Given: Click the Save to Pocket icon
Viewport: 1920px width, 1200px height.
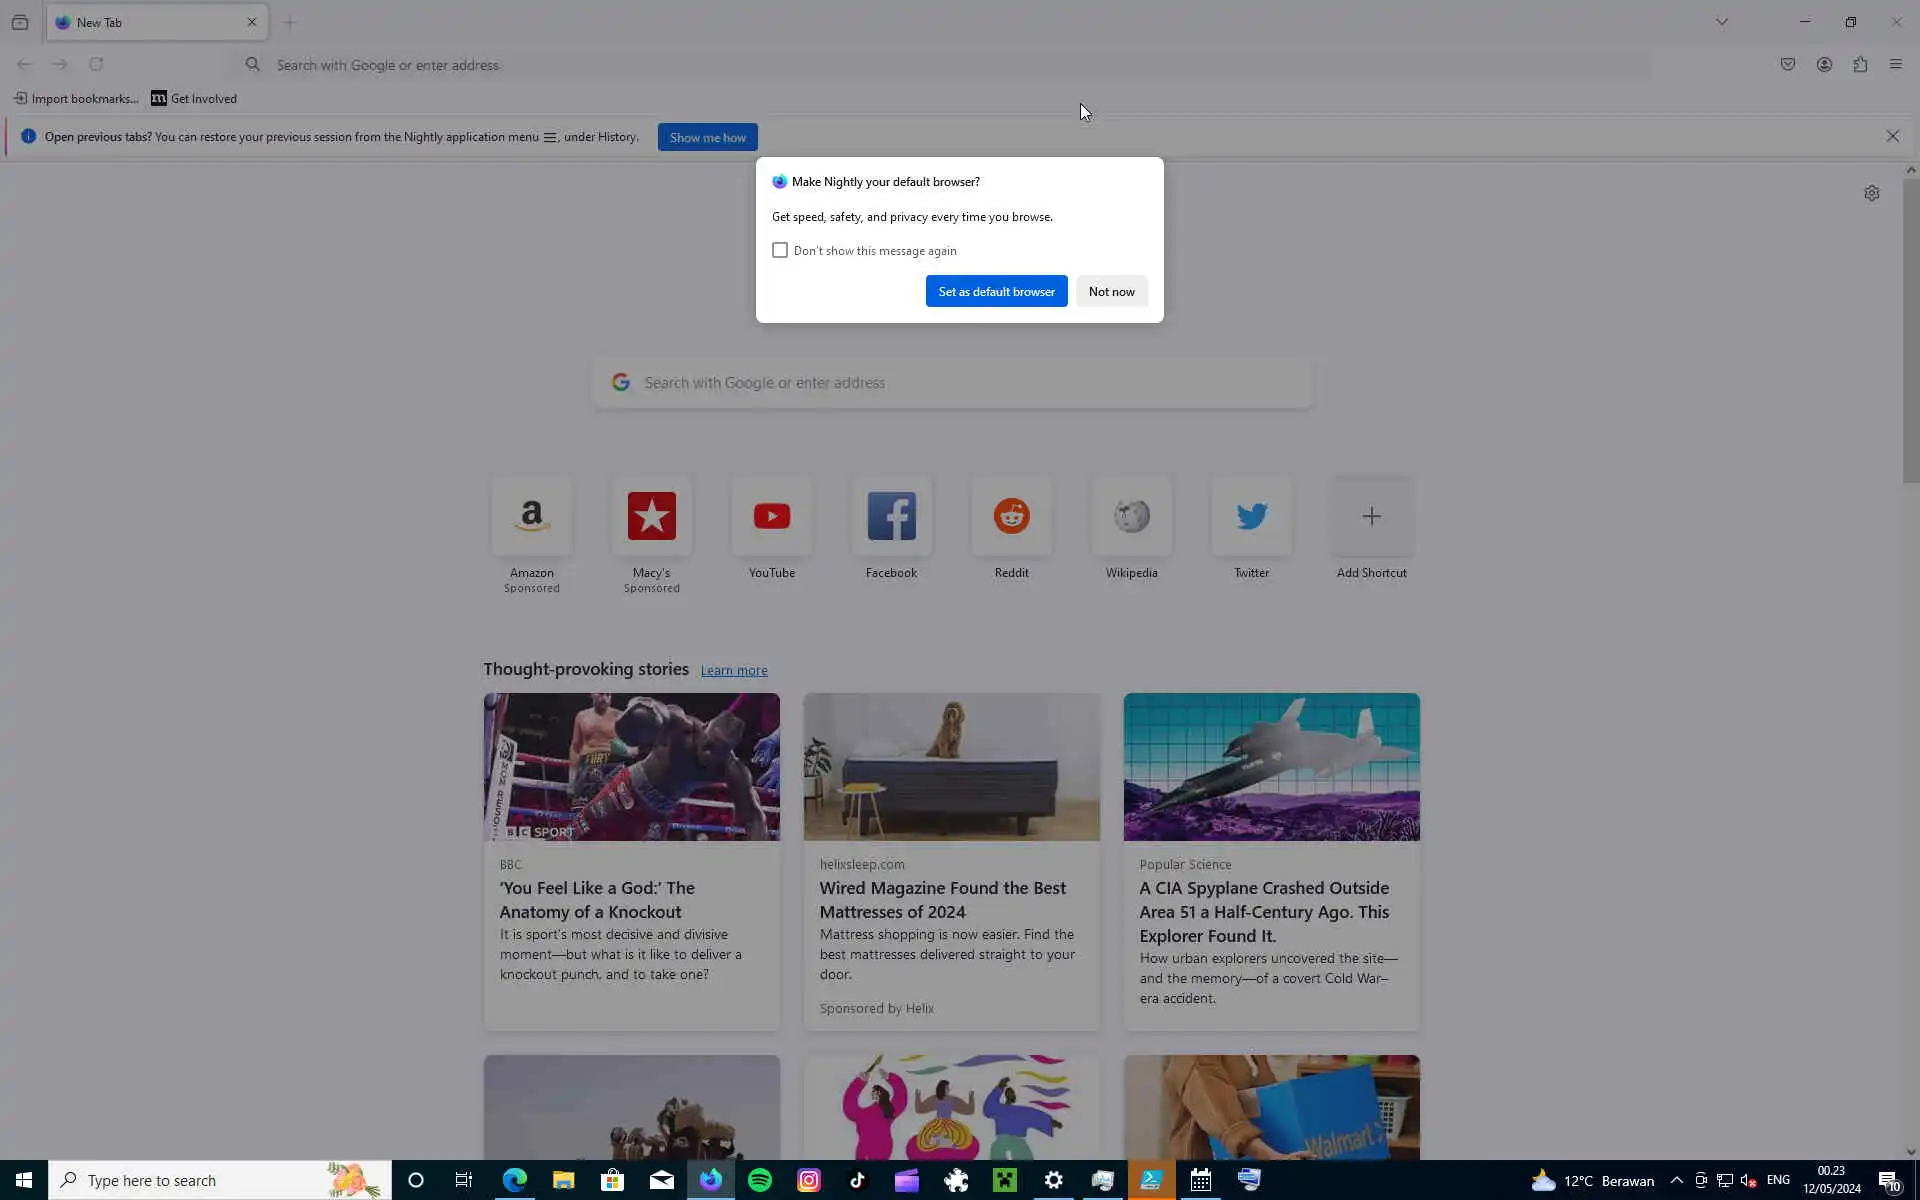Looking at the screenshot, I should click(x=1788, y=65).
